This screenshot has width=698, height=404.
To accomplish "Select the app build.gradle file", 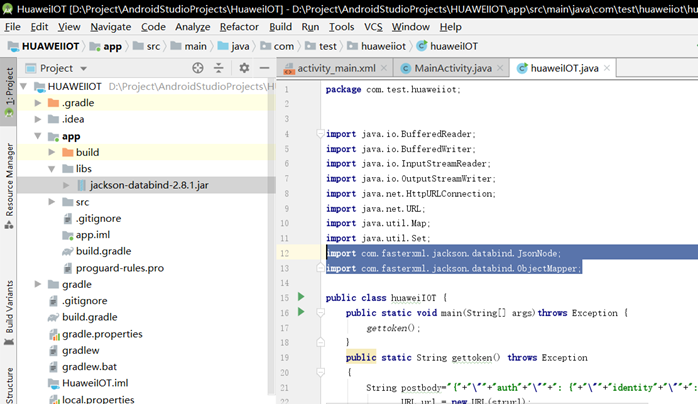I will [x=103, y=251].
